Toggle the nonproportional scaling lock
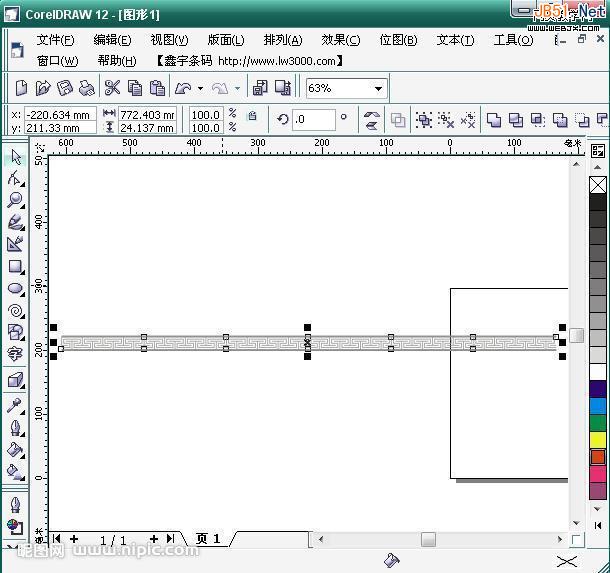 (252, 116)
